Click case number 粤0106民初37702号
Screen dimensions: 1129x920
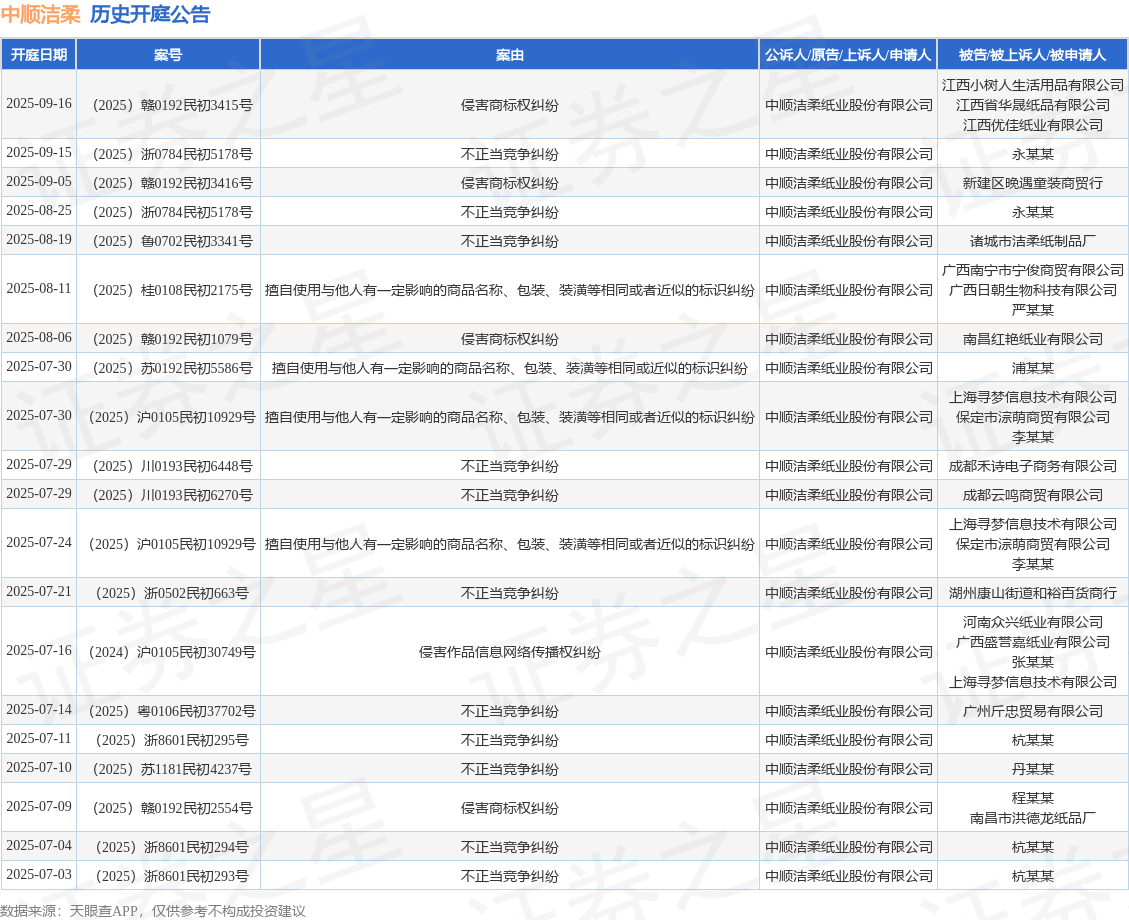172,711
